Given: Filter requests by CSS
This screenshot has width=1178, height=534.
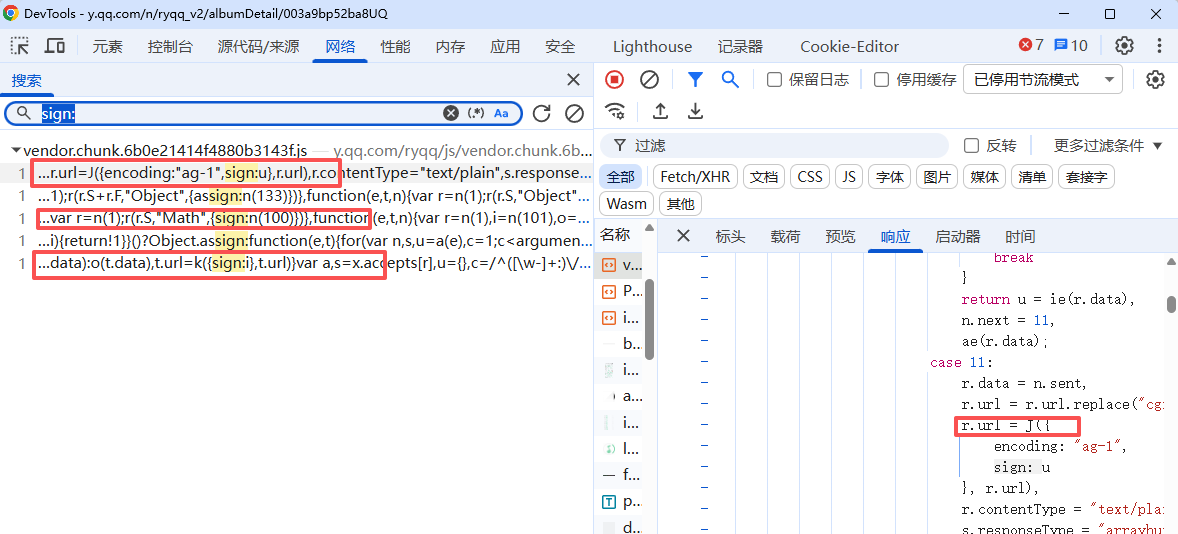Looking at the screenshot, I should pyautogui.click(x=810, y=177).
